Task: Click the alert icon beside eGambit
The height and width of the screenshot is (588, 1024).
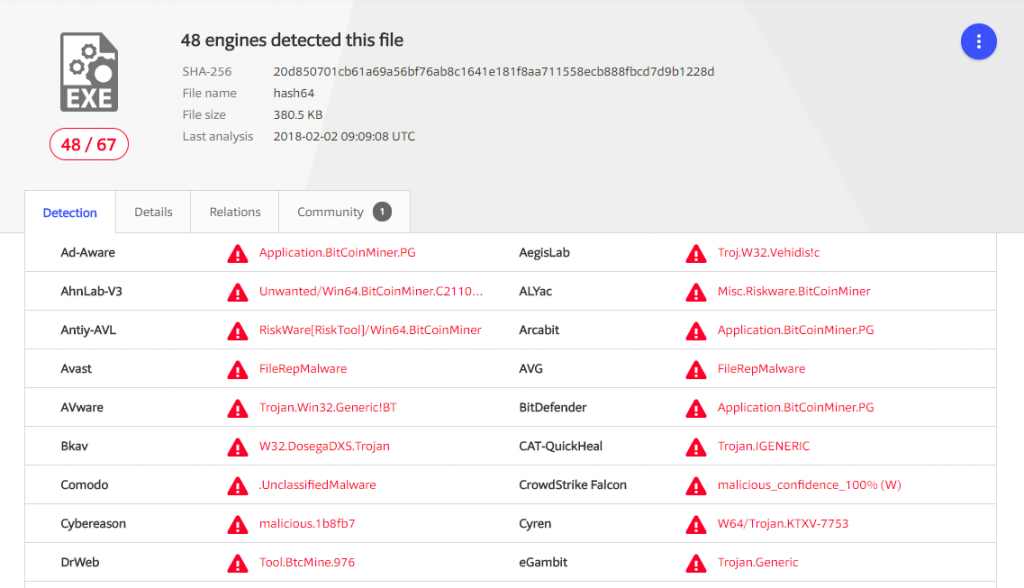Action: (695, 562)
